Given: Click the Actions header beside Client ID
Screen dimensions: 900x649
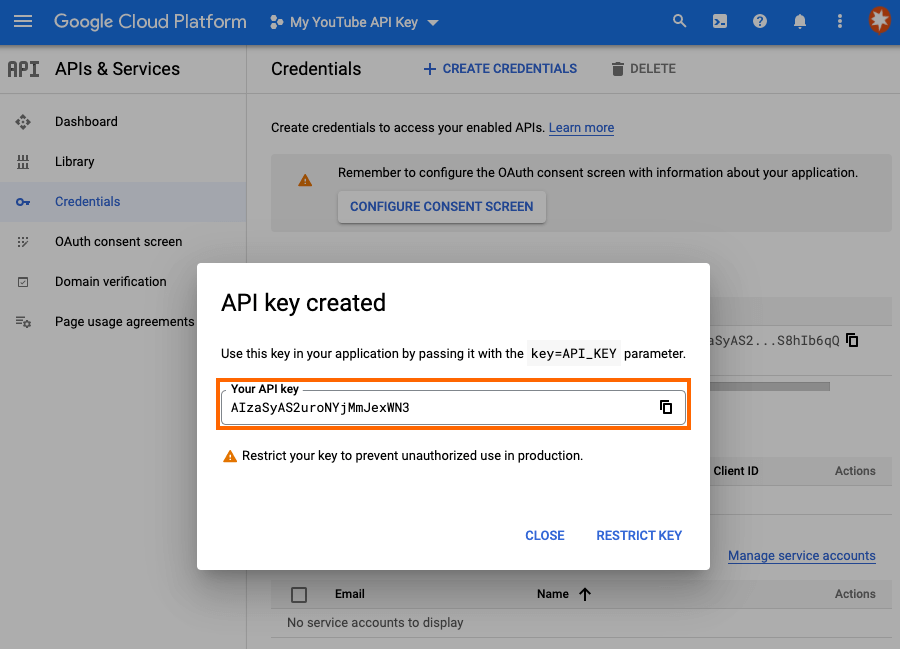Looking at the screenshot, I should pos(855,471).
